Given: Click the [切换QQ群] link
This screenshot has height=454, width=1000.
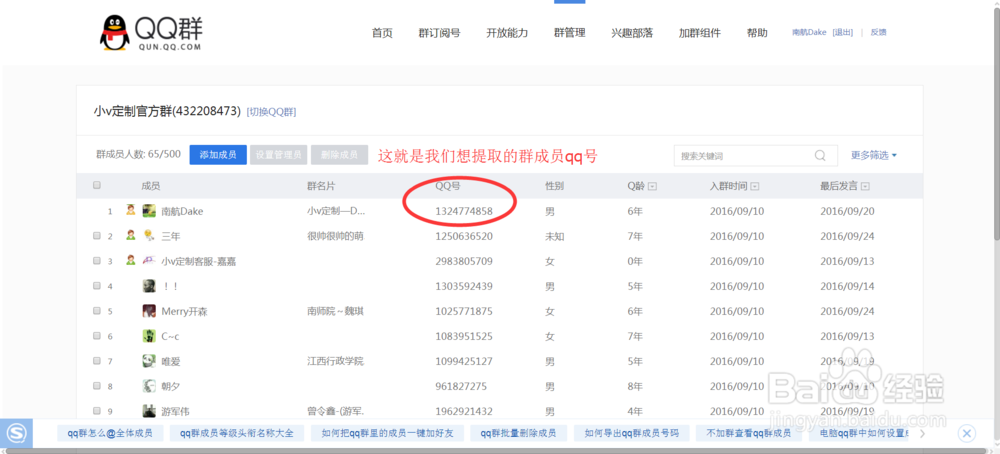Looking at the screenshot, I should (271, 112).
